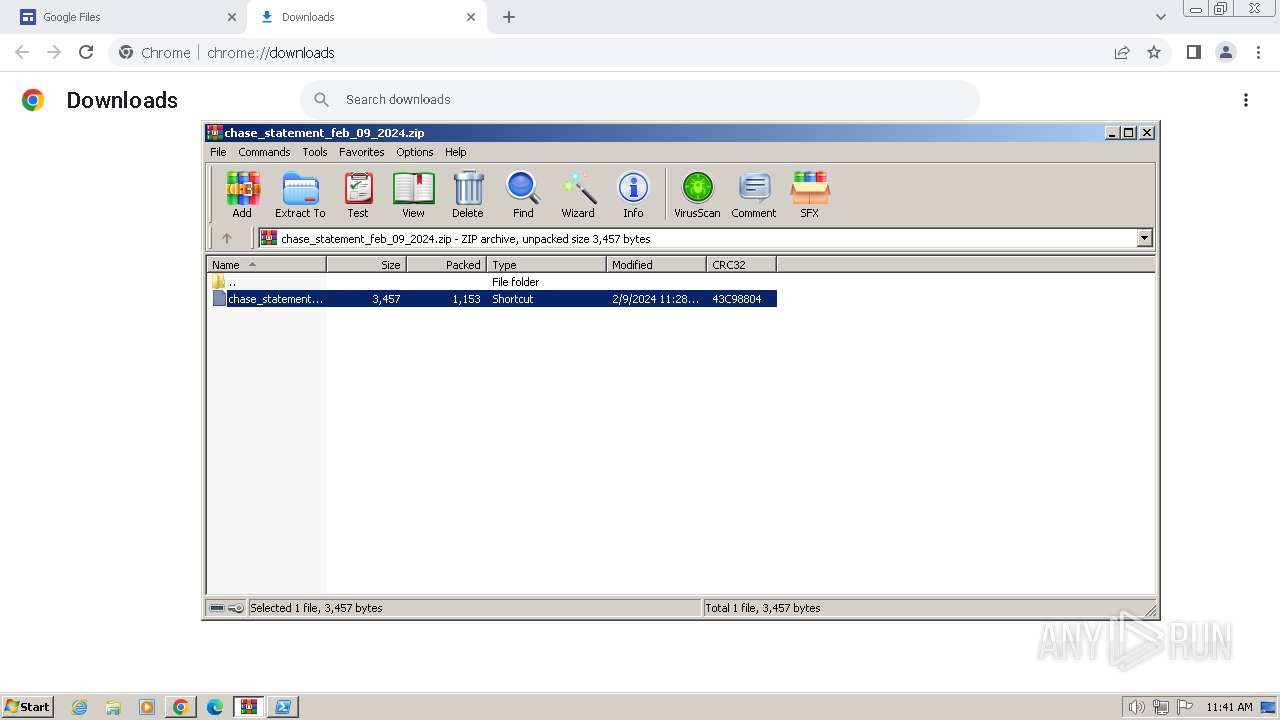
Task: Click the PowerShell taskbar icon
Action: [283, 707]
